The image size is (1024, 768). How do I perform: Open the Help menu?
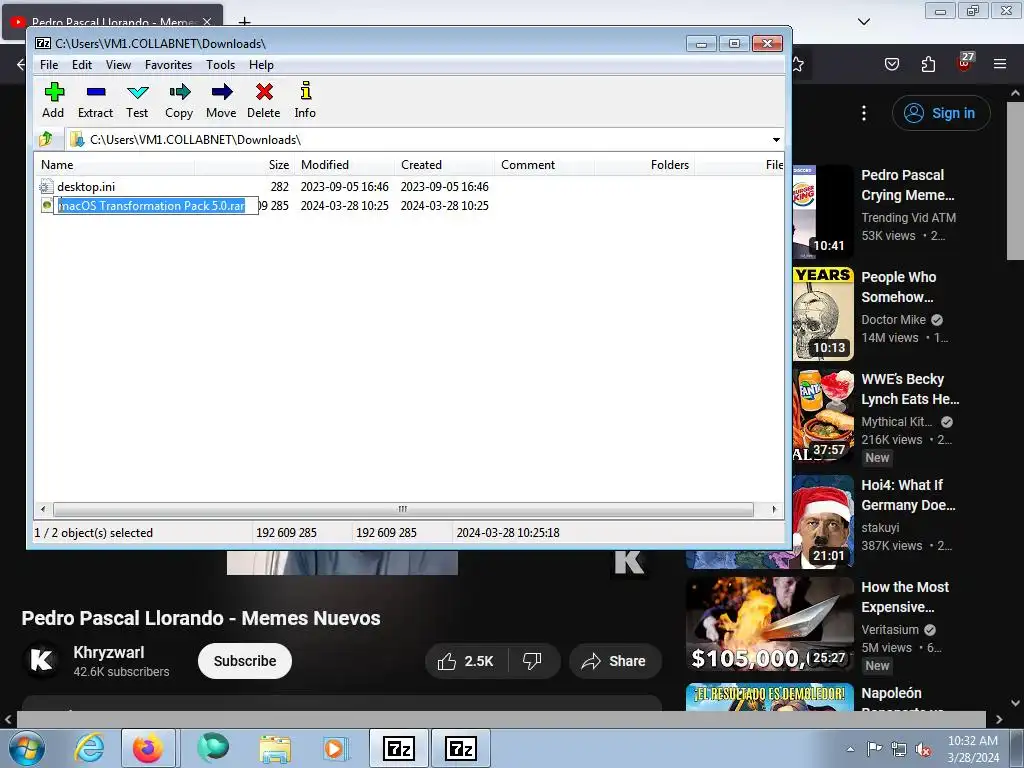click(x=261, y=65)
